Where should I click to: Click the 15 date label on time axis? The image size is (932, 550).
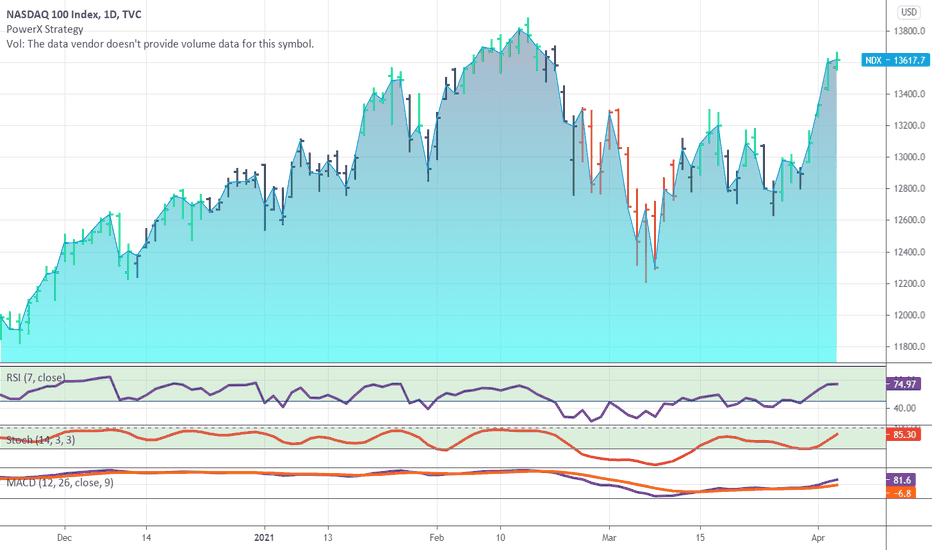[x=700, y=538]
